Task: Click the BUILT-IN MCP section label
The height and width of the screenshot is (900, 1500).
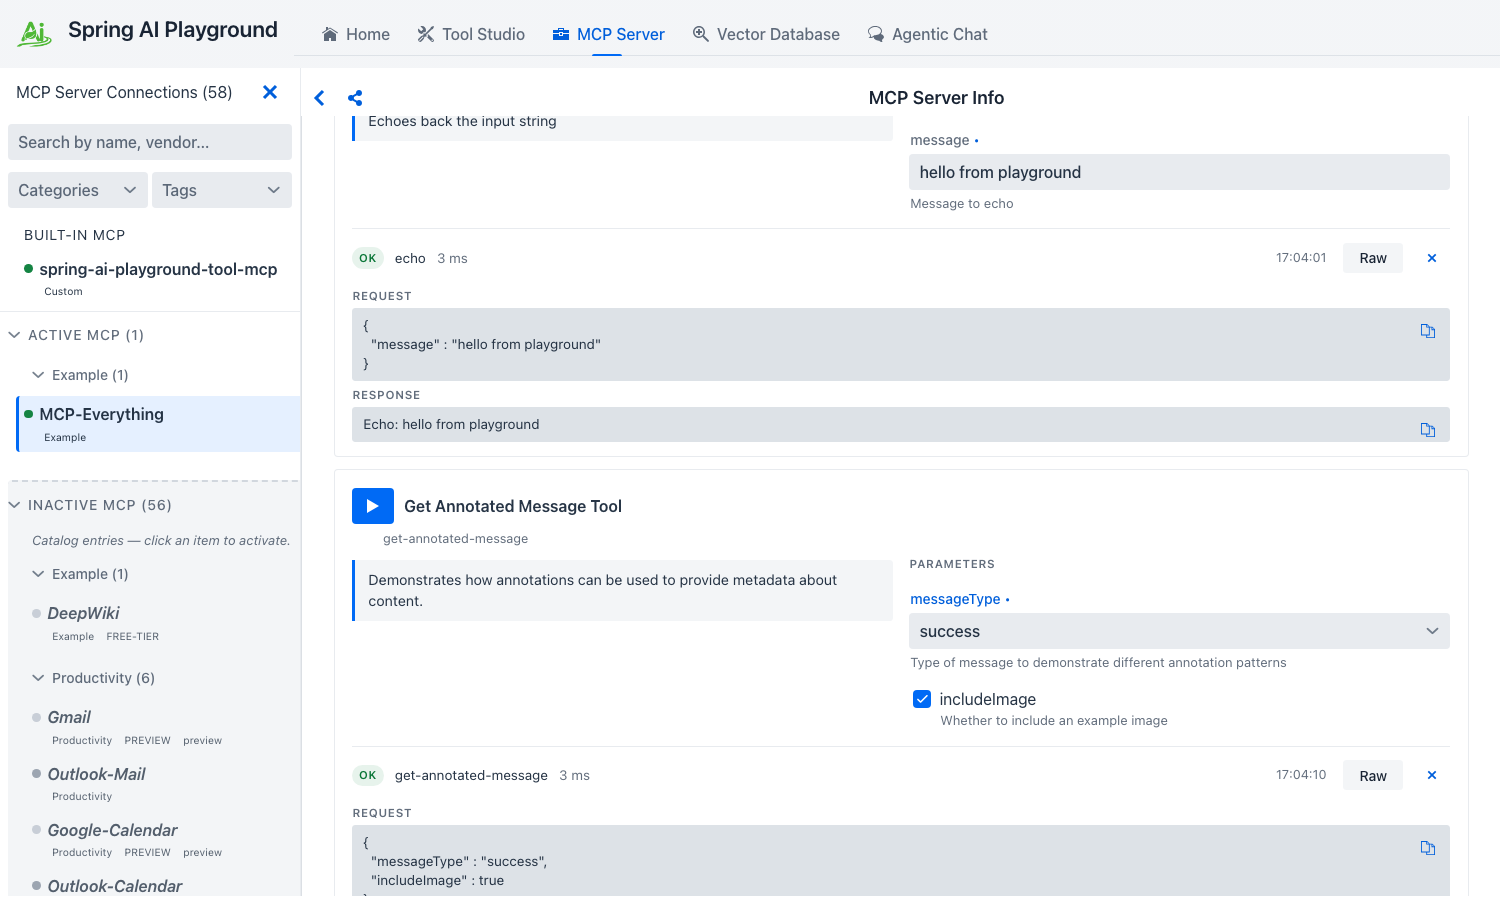Action: coord(75,235)
